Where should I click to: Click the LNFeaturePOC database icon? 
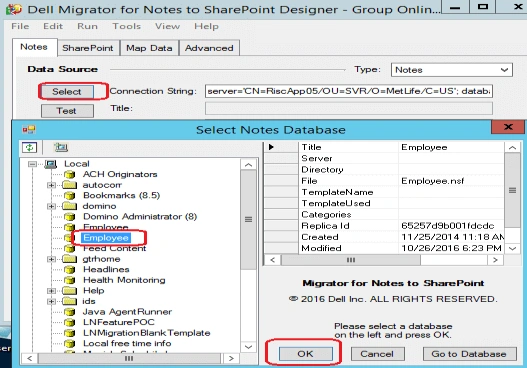pyautogui.click(x=69, y=323)
